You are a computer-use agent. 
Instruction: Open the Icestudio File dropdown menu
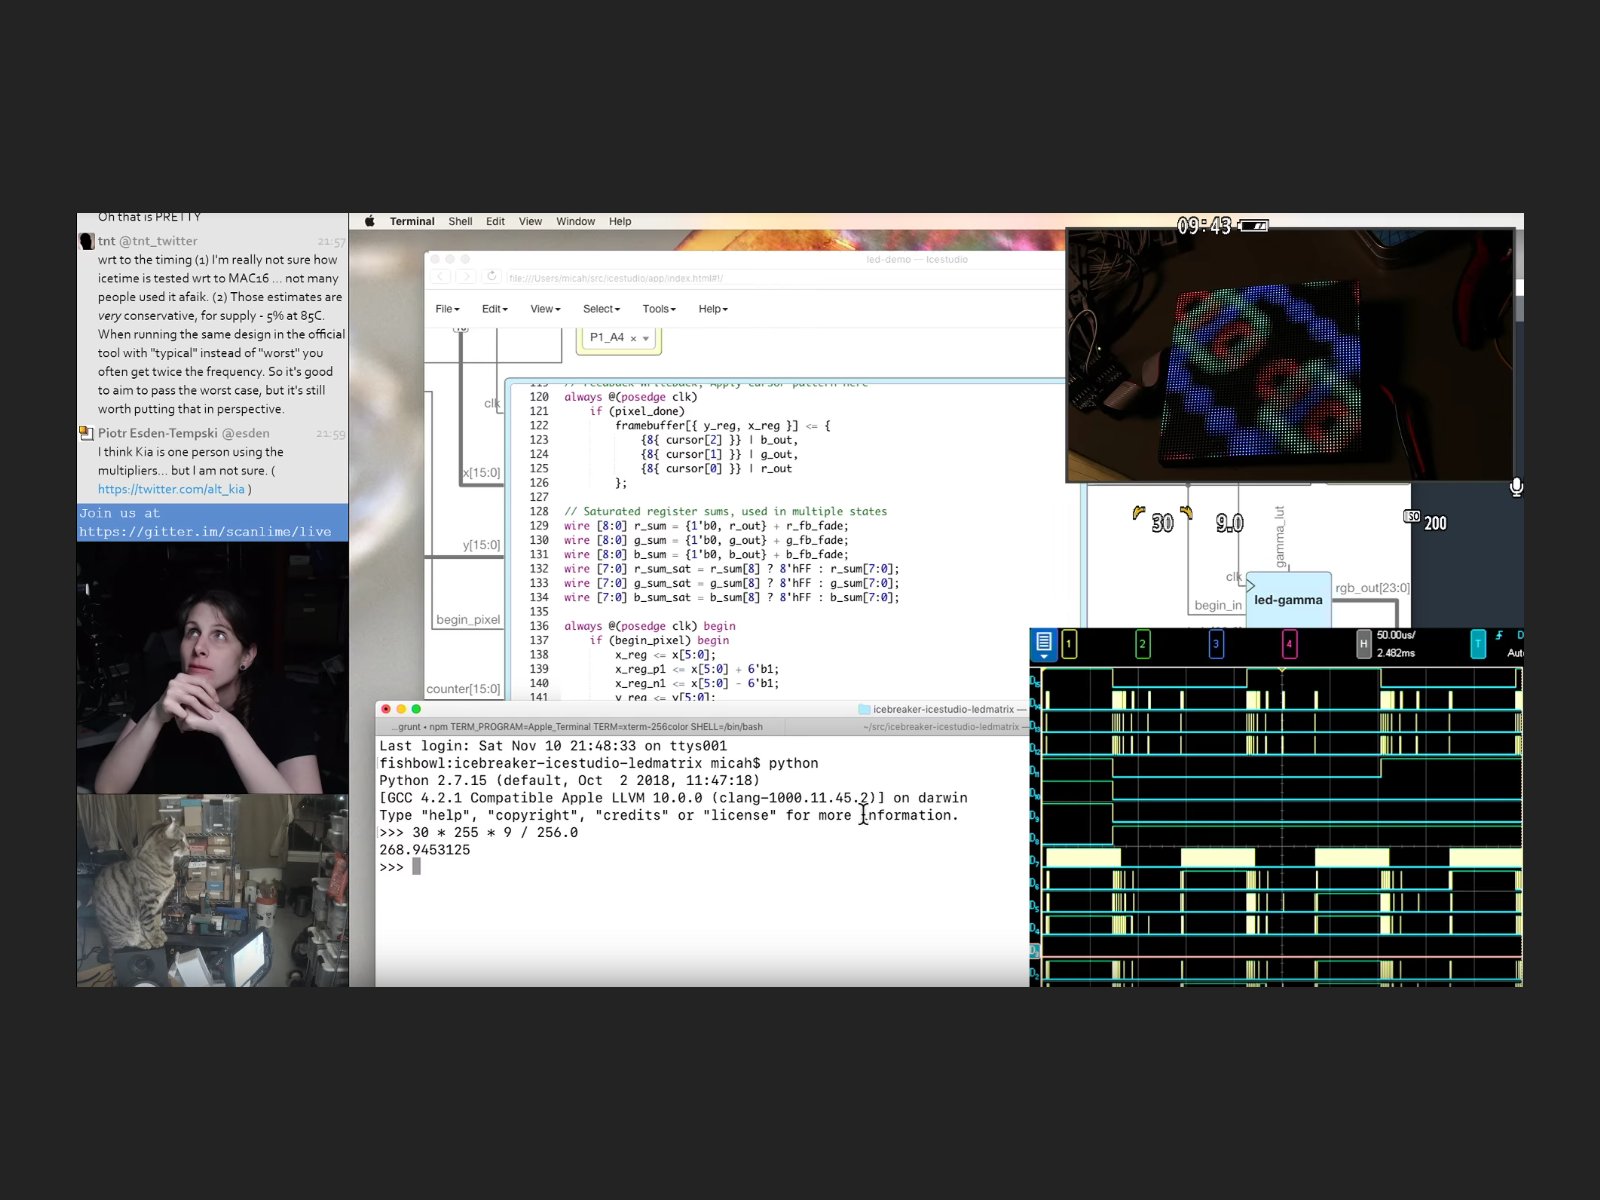point(447,309)
